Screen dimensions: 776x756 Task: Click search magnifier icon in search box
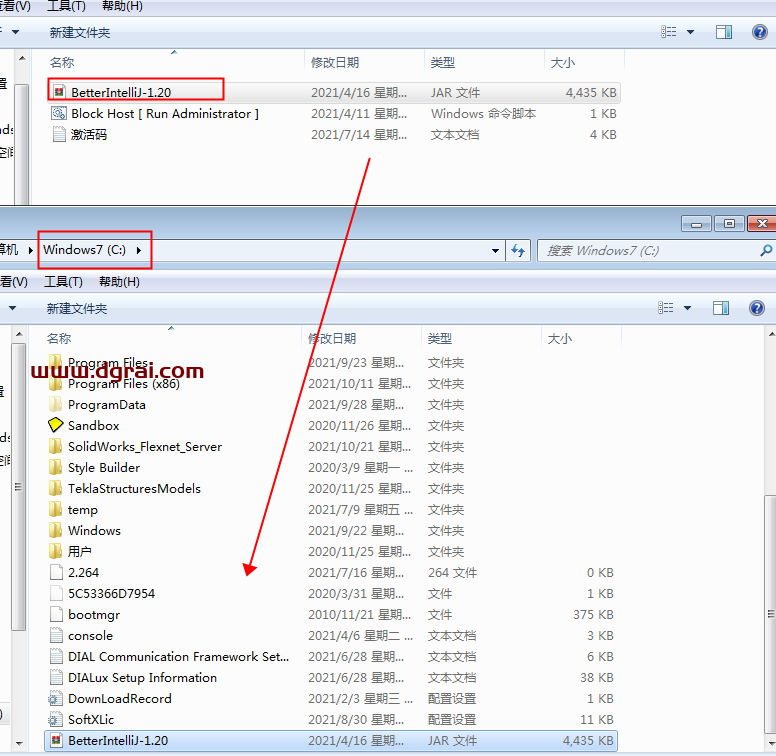coord(766,250)
